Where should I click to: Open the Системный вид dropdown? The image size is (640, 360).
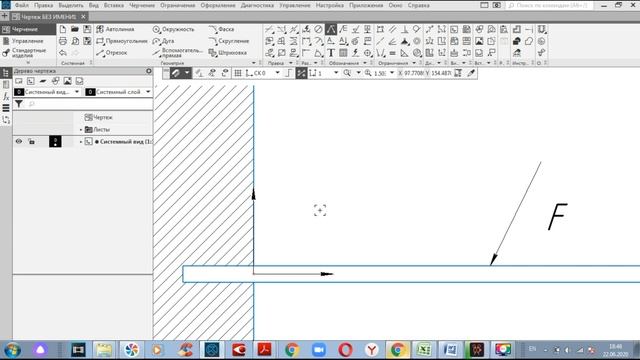pyautogui.click(x=77, y=92)
